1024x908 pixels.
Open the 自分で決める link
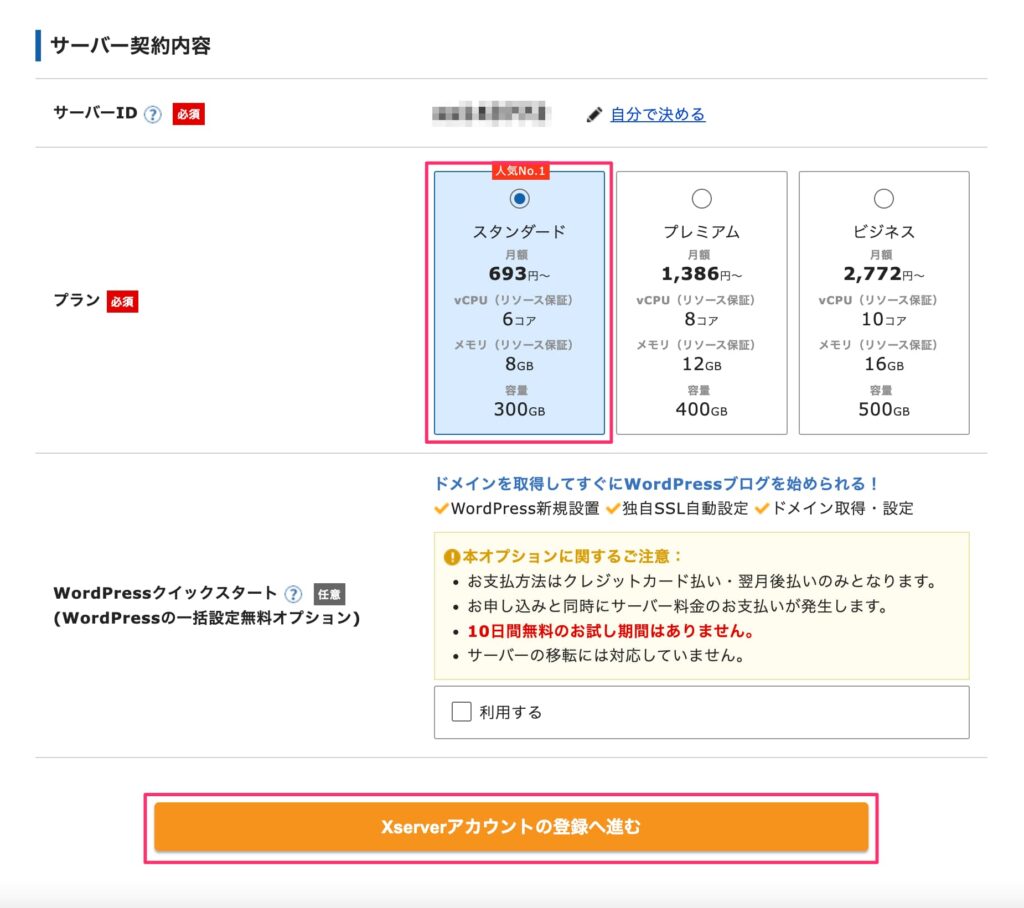658,114
